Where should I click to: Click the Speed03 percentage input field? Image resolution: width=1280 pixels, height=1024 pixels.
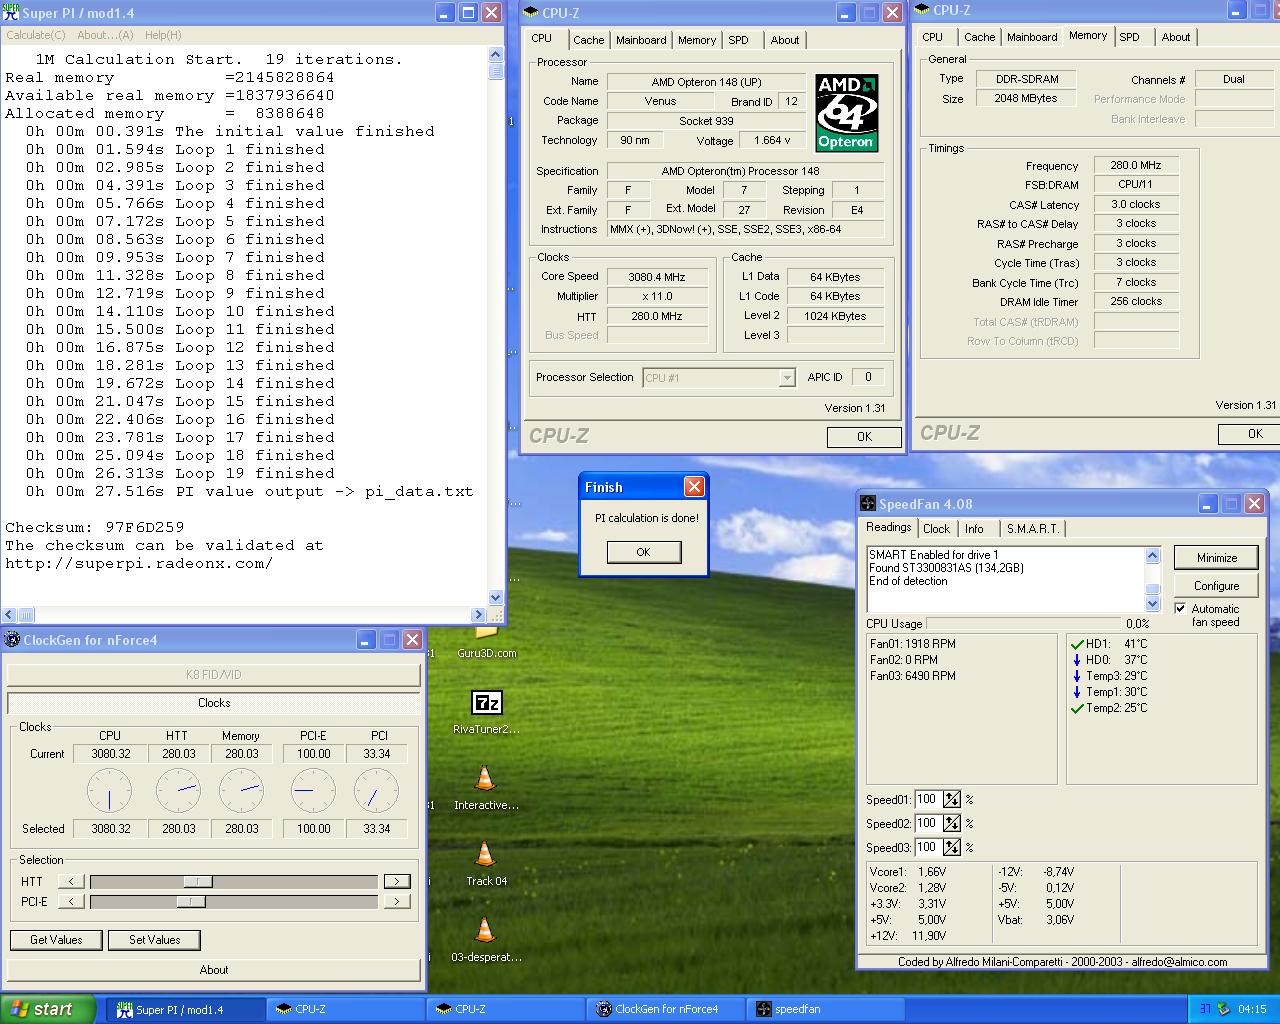(x=927, y=847)
